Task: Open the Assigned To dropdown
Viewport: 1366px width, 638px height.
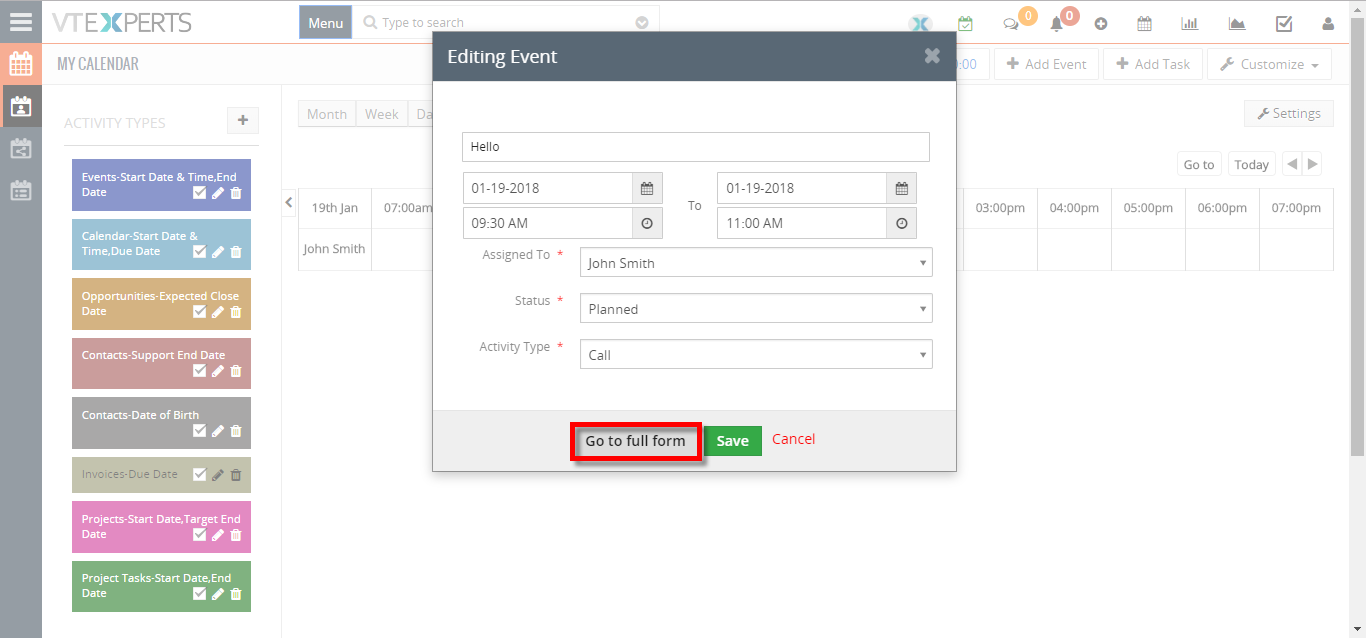Action: point(756,263)
